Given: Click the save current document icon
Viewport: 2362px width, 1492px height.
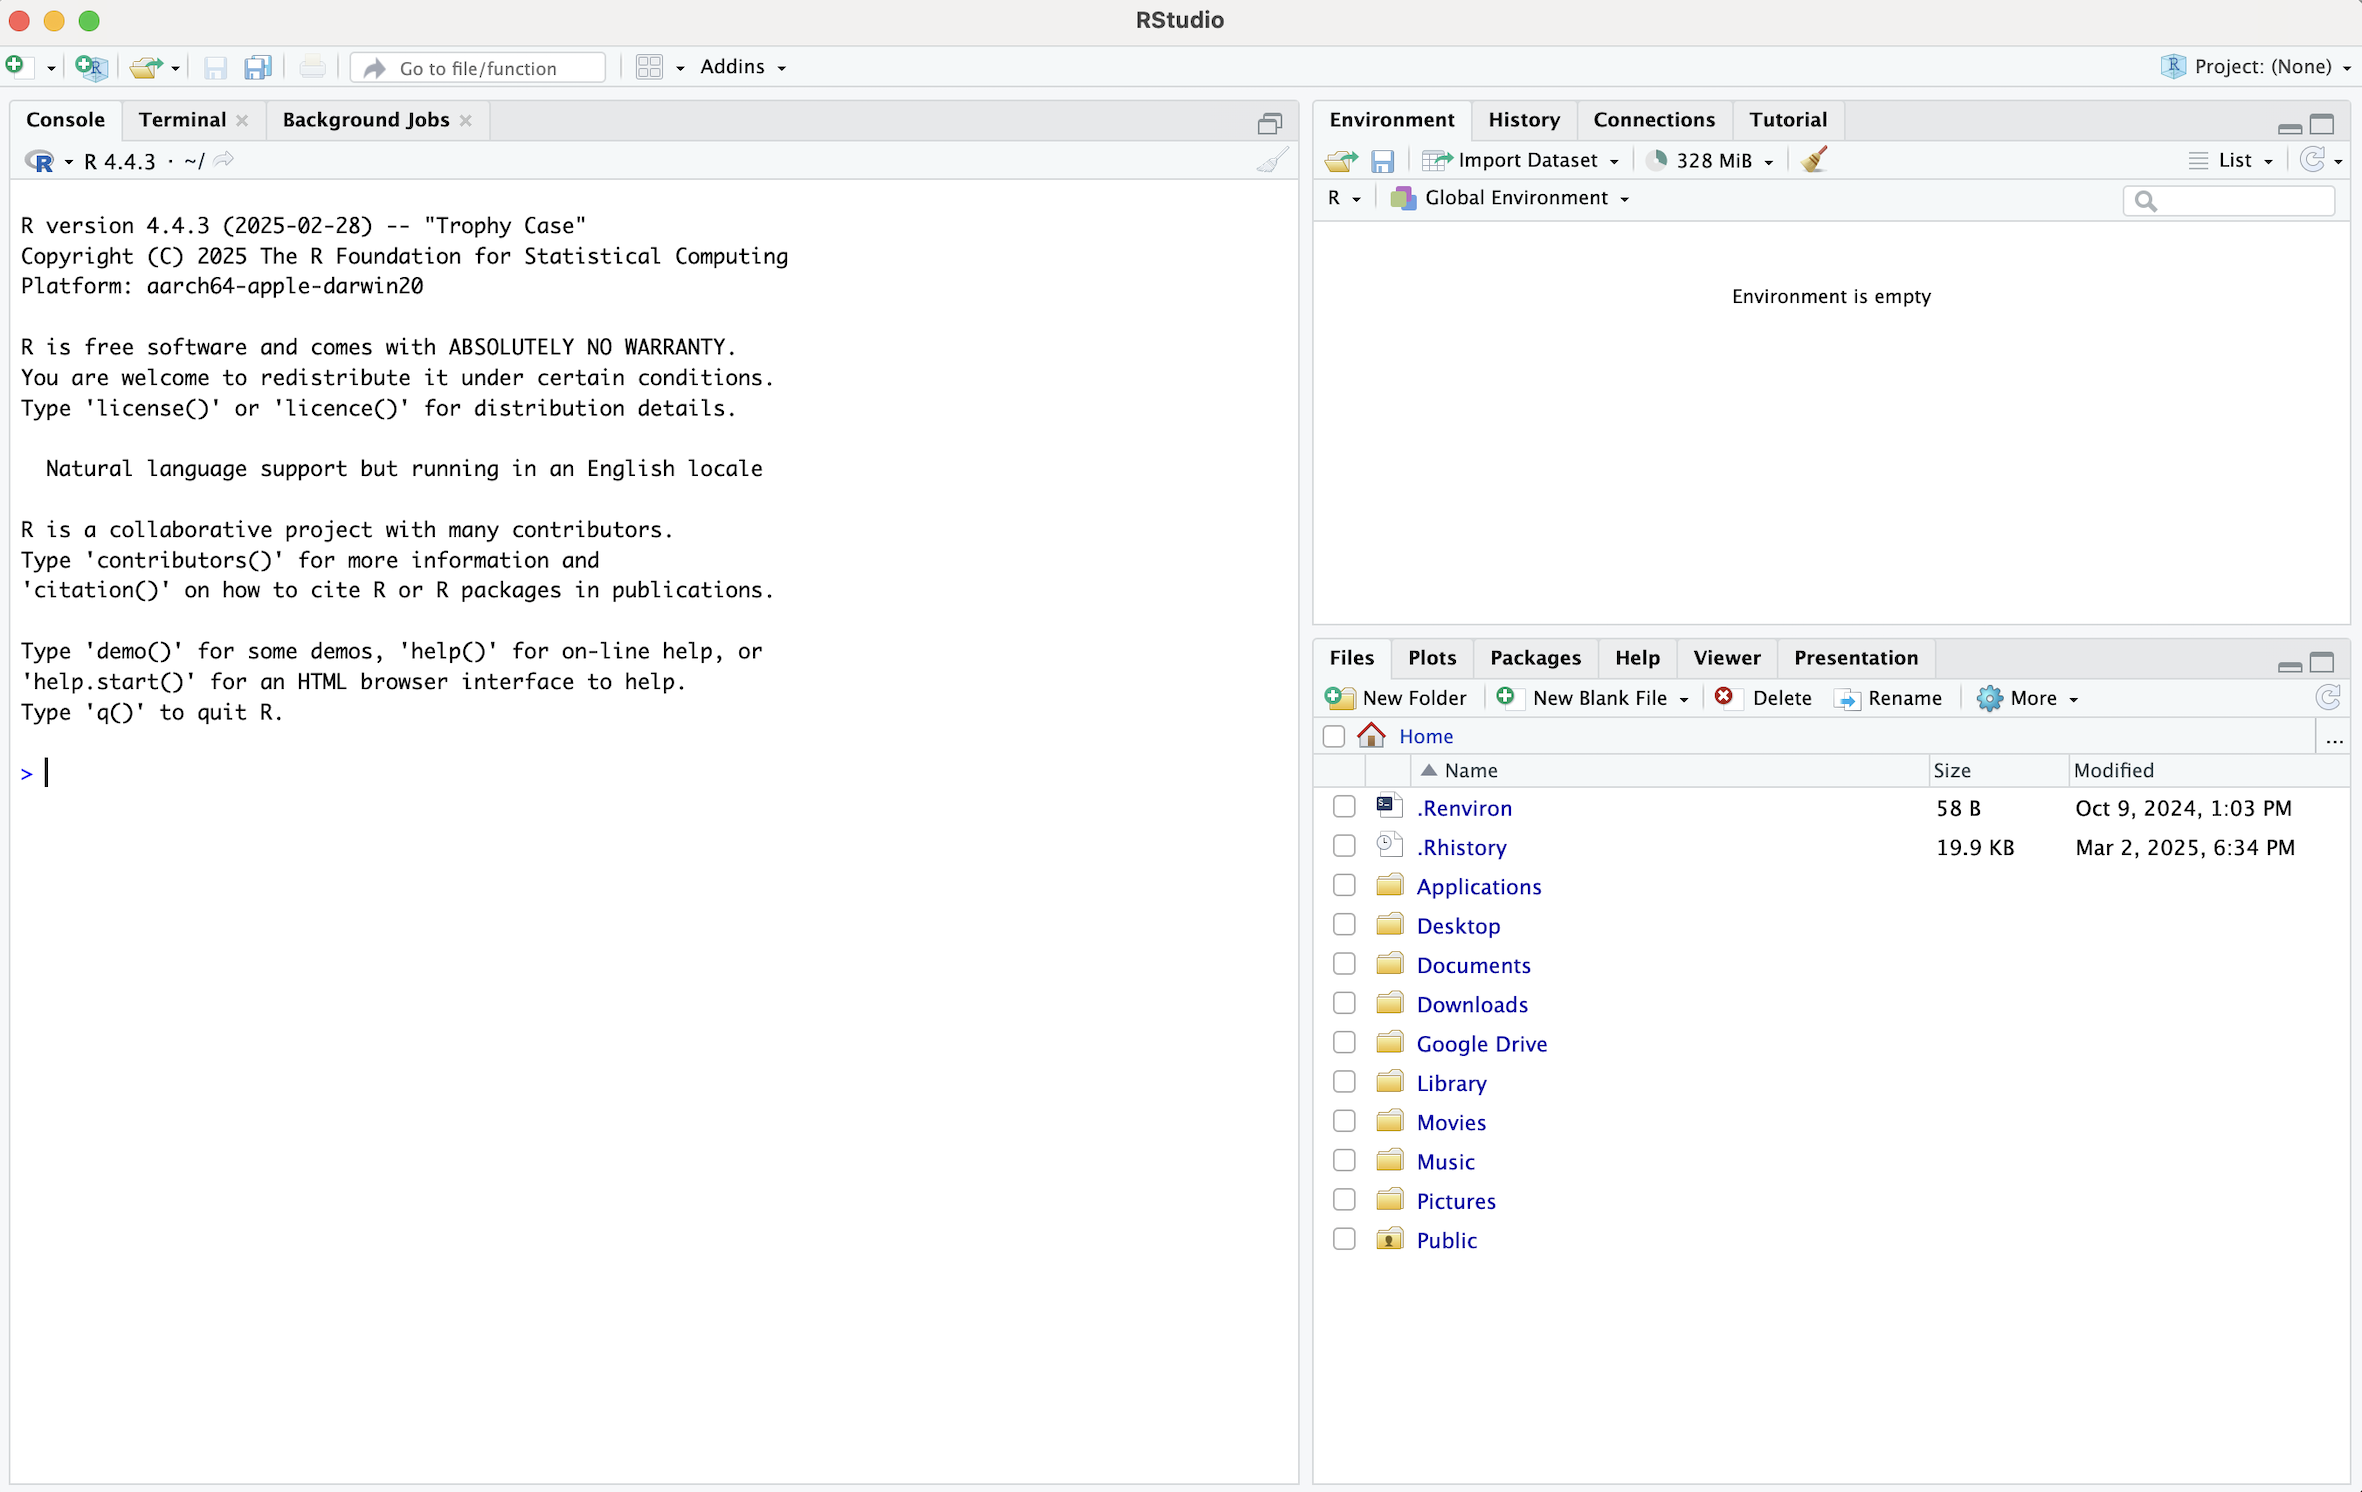Looking at the screenshot, I should (x=214, y=67).
